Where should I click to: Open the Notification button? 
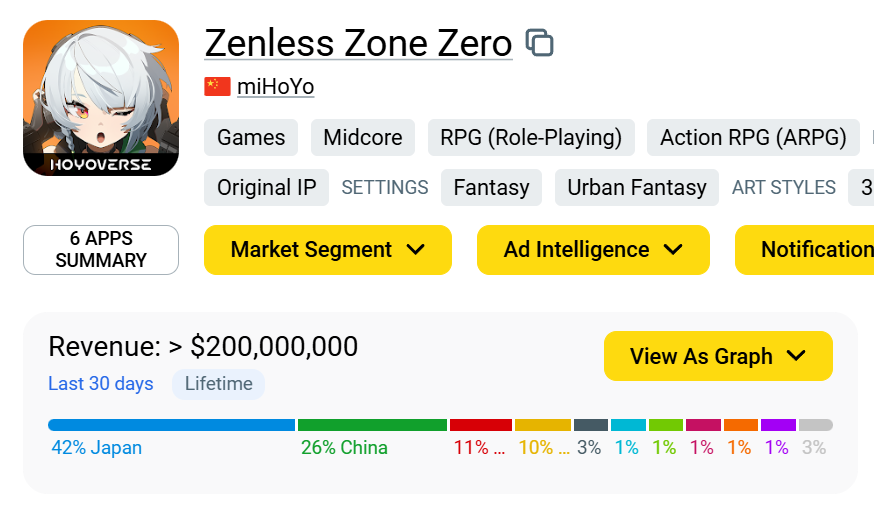tap(805, 250)
